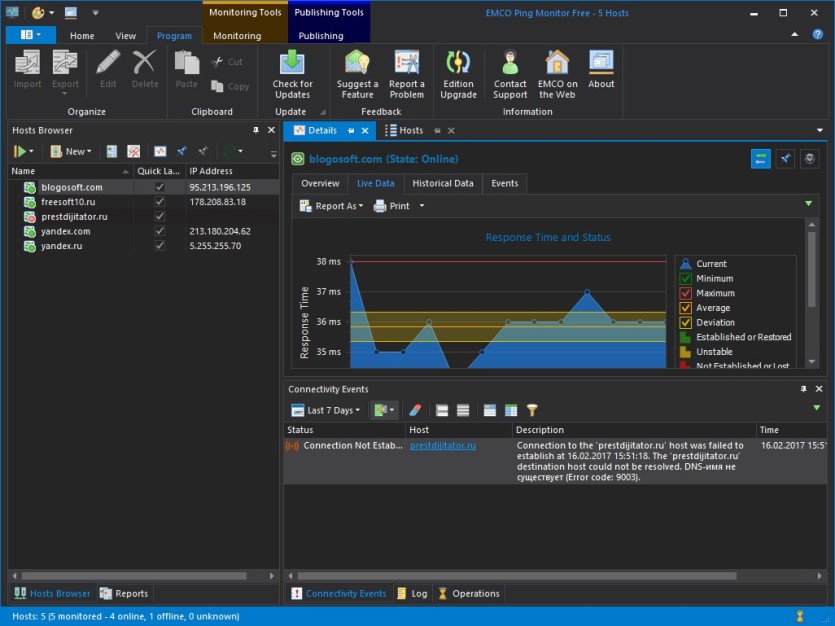Click the Report a Problem icon
The width and height of the screenshot is (835, 626).
[406, 62]
